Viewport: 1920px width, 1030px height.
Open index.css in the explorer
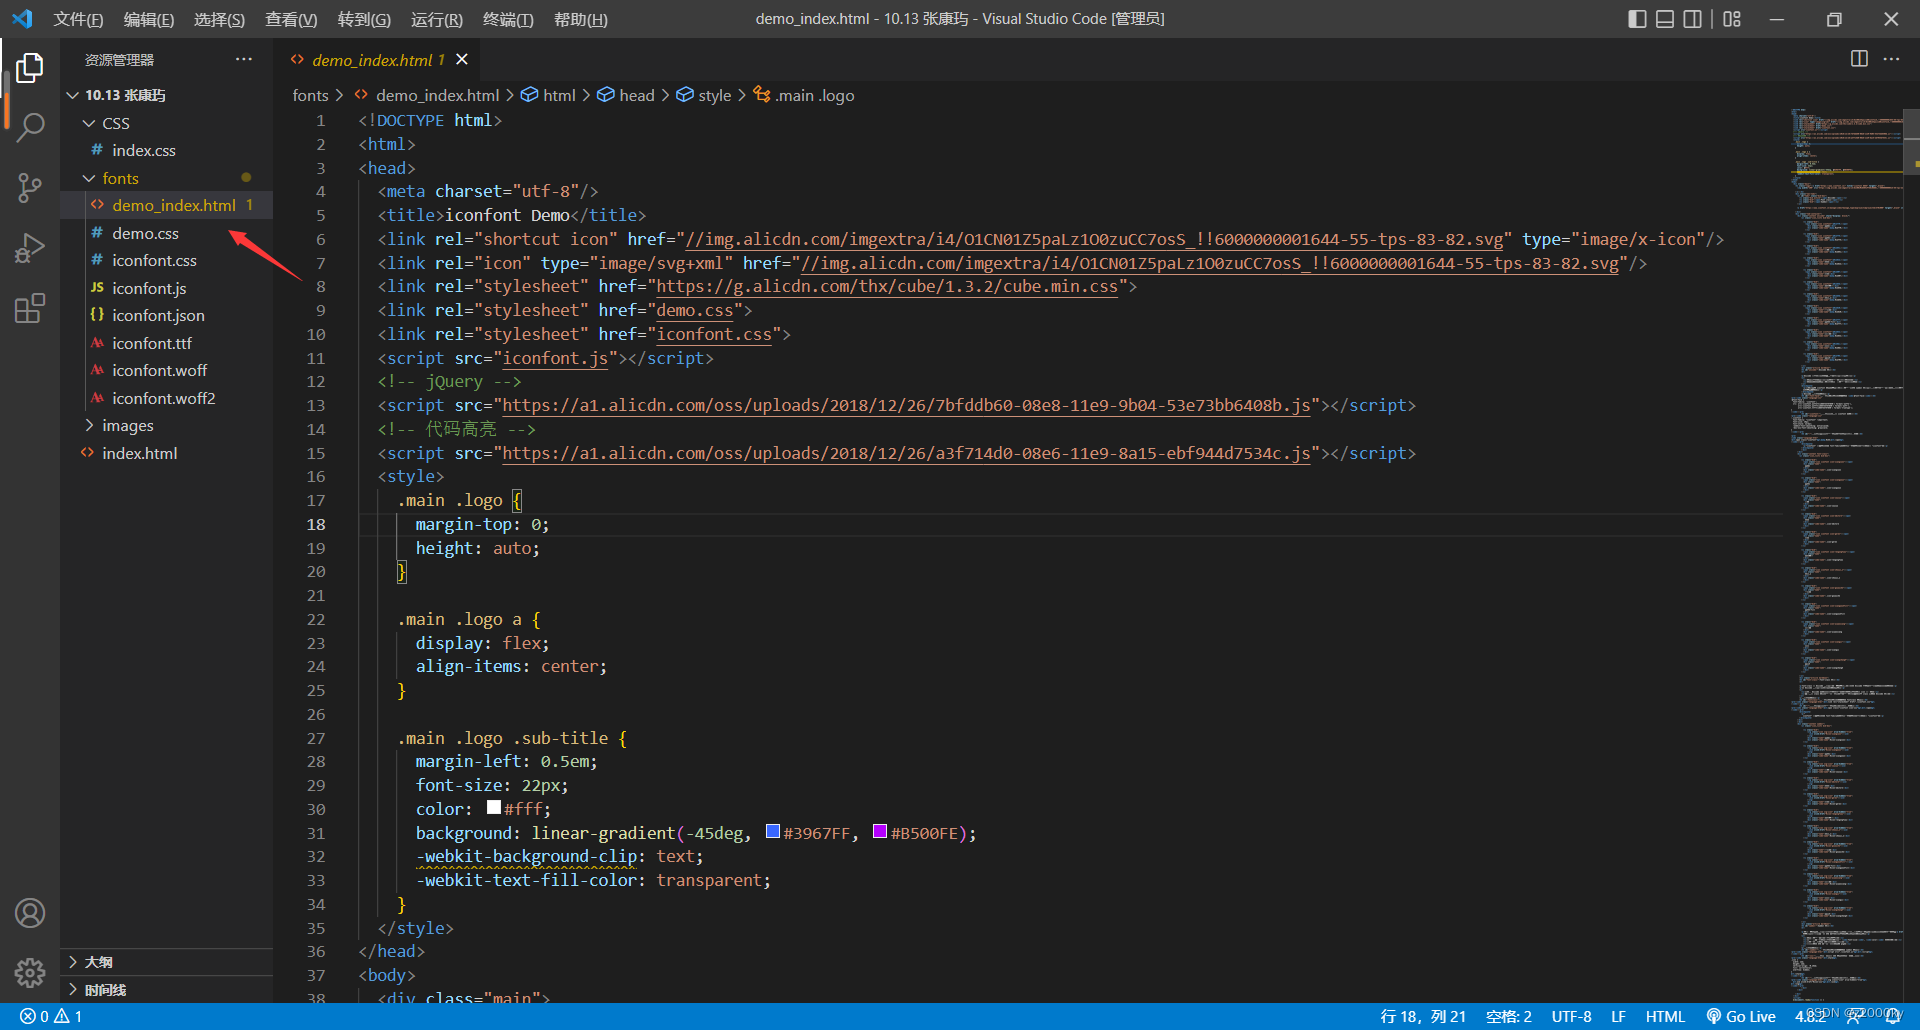click(166, 150)
